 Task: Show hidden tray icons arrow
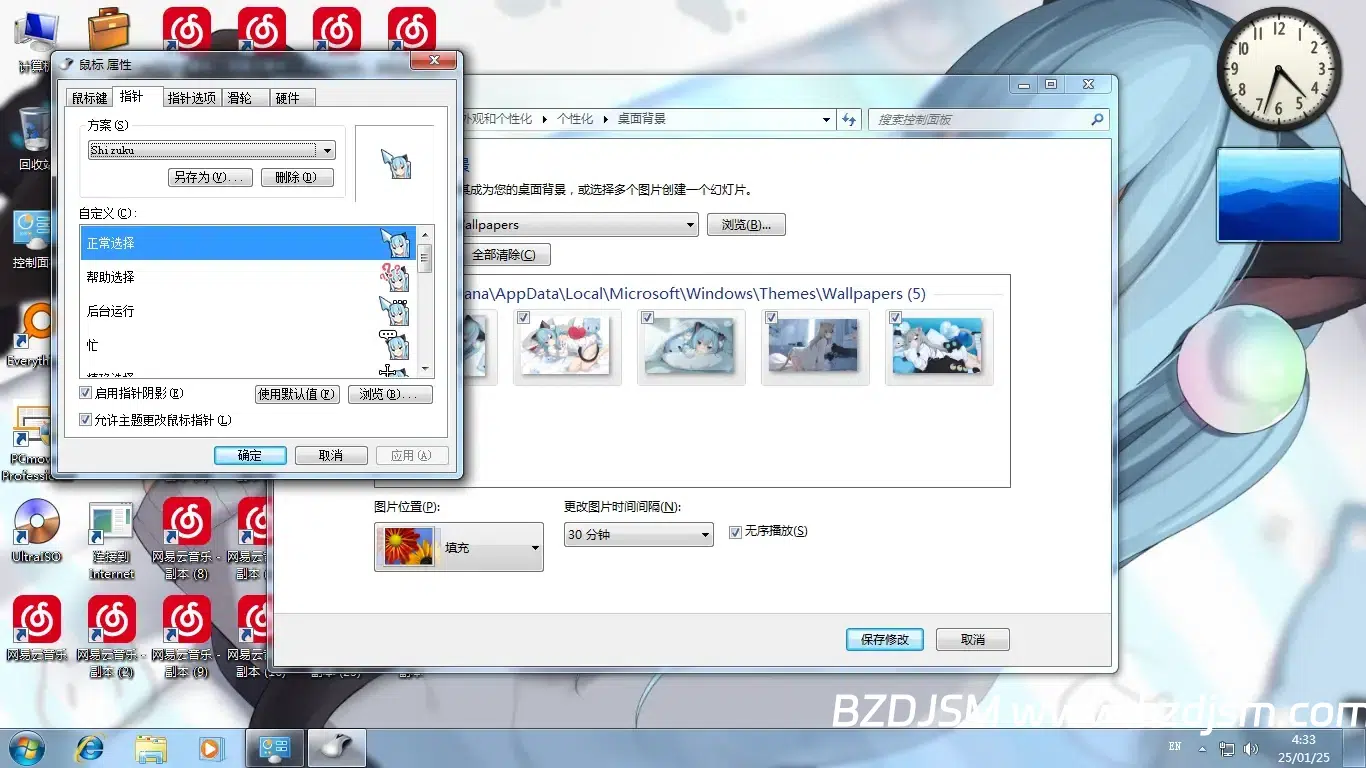(x=1203, y=749)
